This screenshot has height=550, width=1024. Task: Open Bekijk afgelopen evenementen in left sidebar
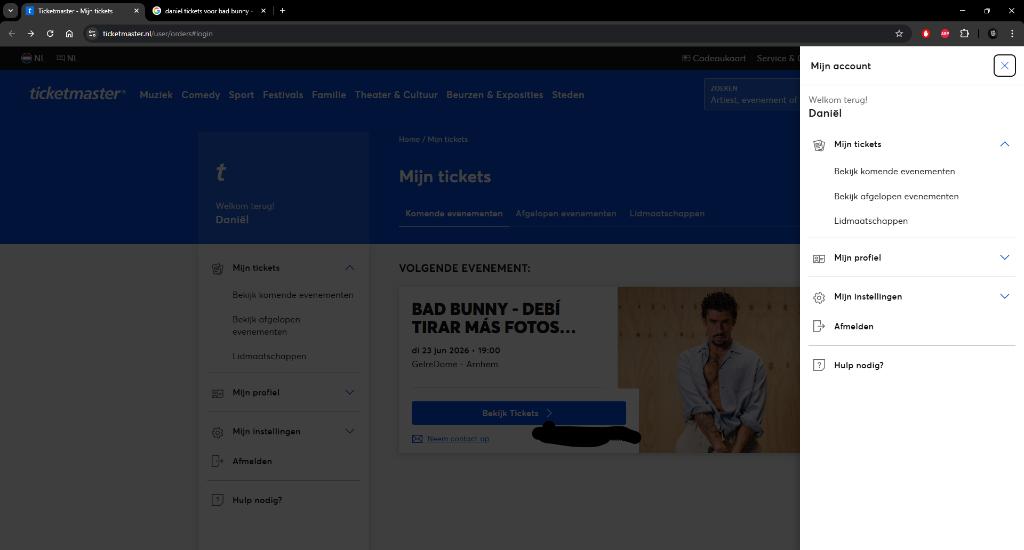coord(266,325)
